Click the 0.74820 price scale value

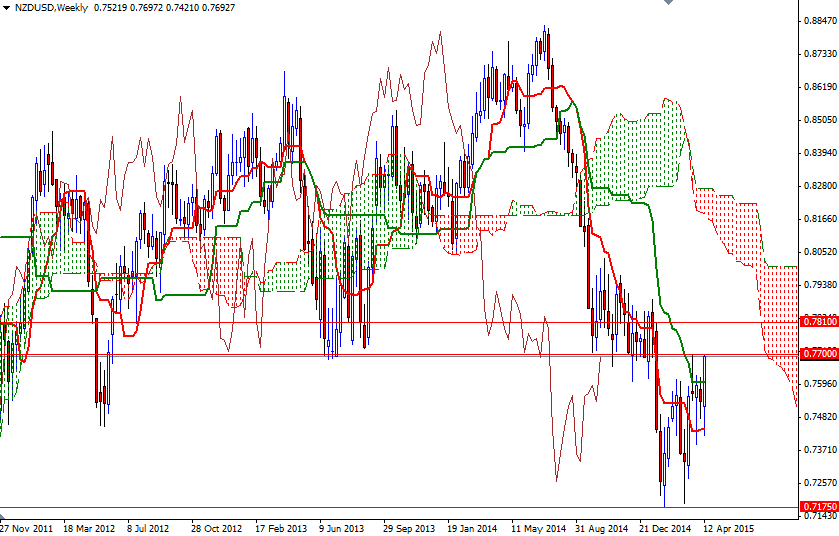(x=820, y=417)
